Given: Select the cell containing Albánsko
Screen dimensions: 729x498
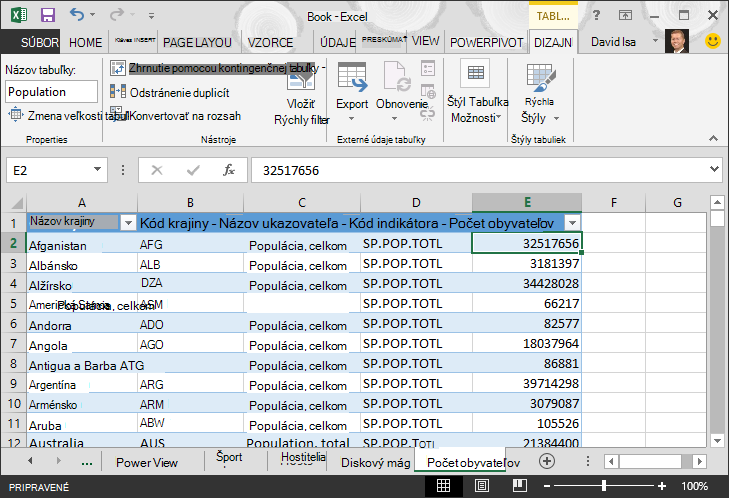Looking at the screenshot, I should click(82, 265).
